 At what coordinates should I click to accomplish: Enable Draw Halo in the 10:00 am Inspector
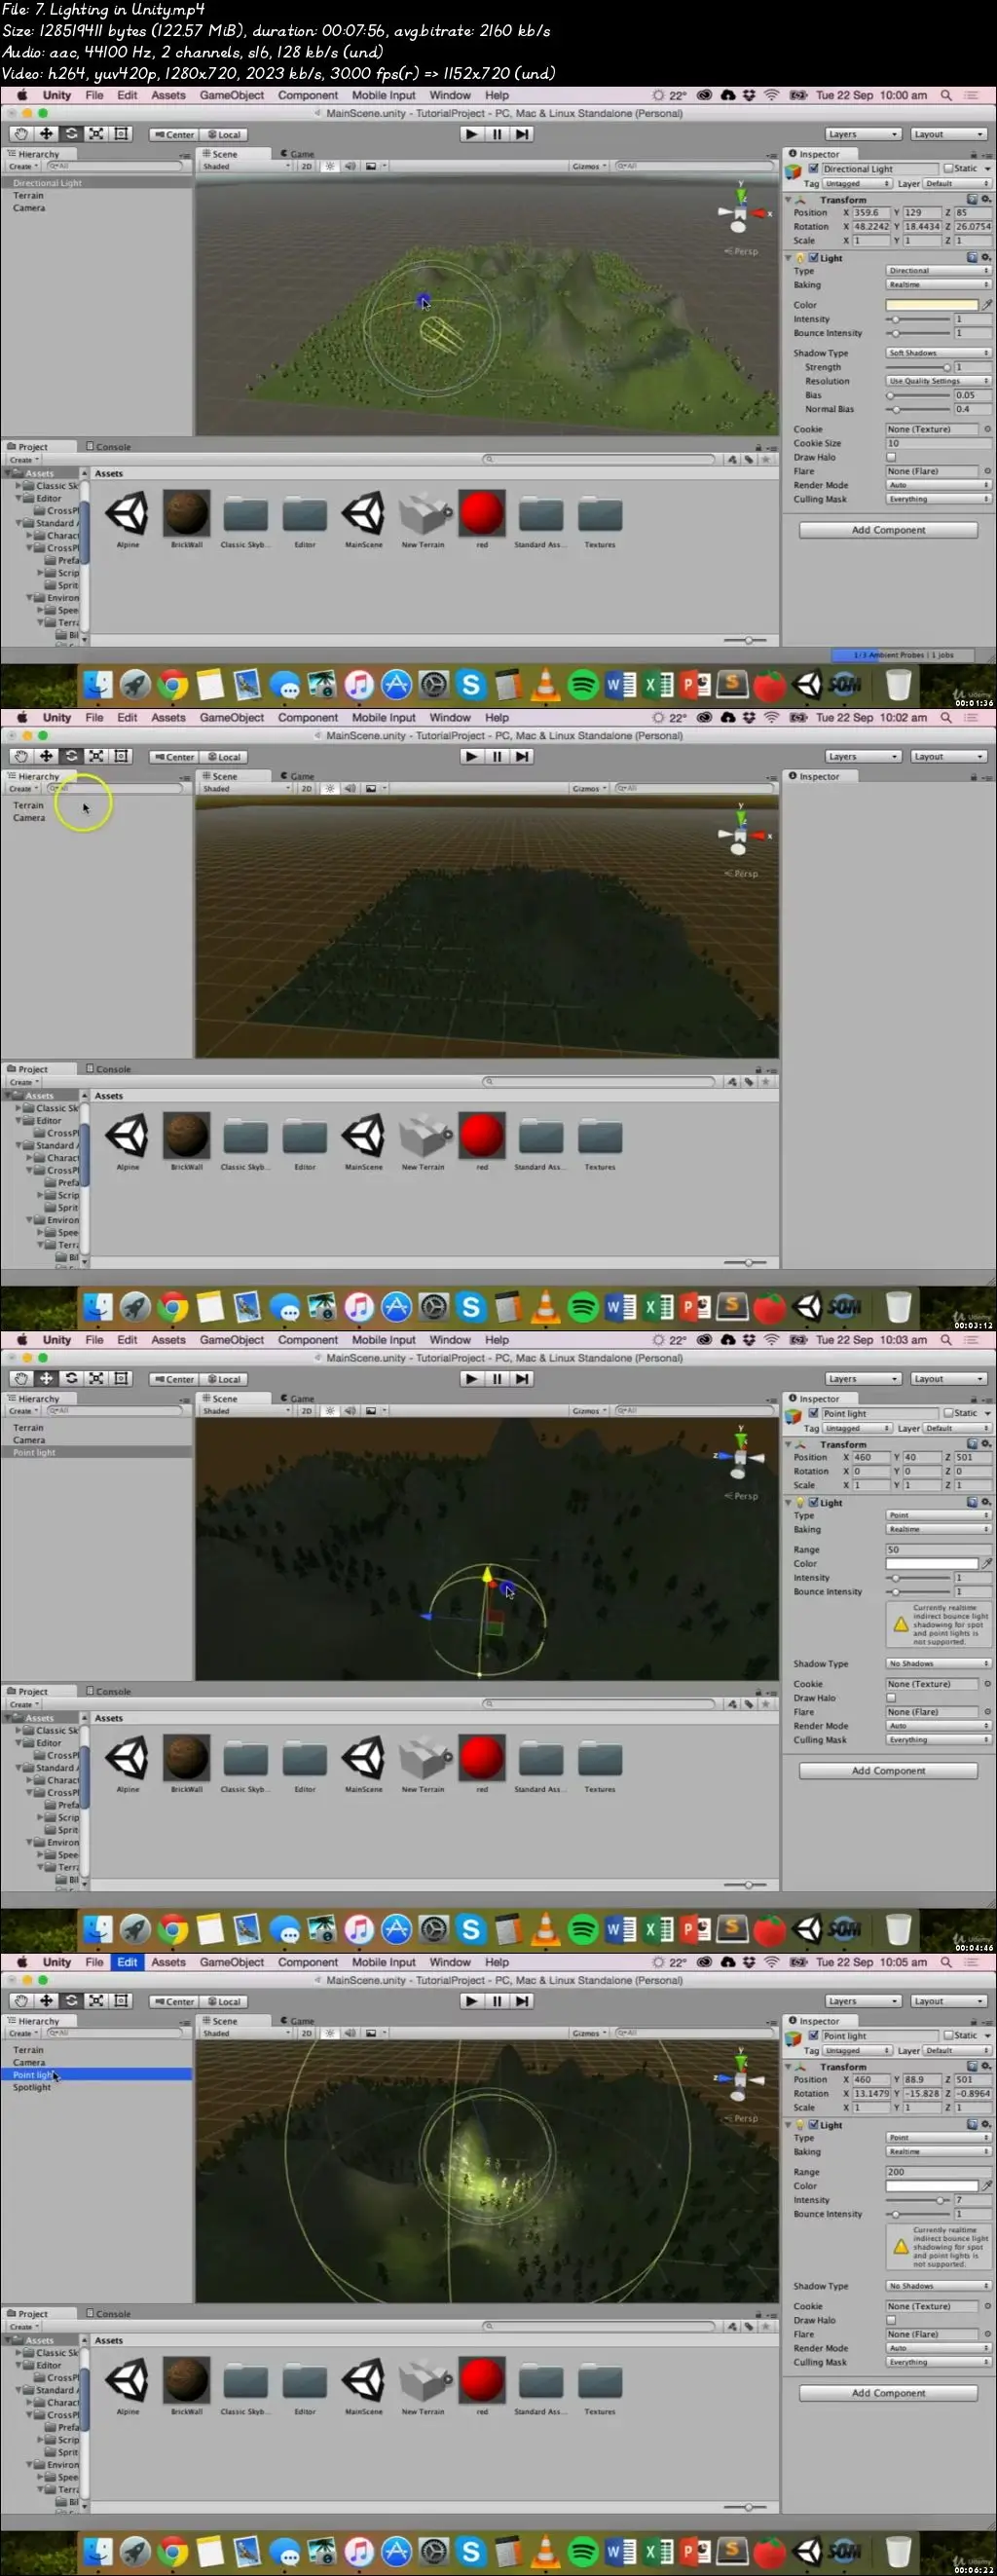click(x=891, y=457)
